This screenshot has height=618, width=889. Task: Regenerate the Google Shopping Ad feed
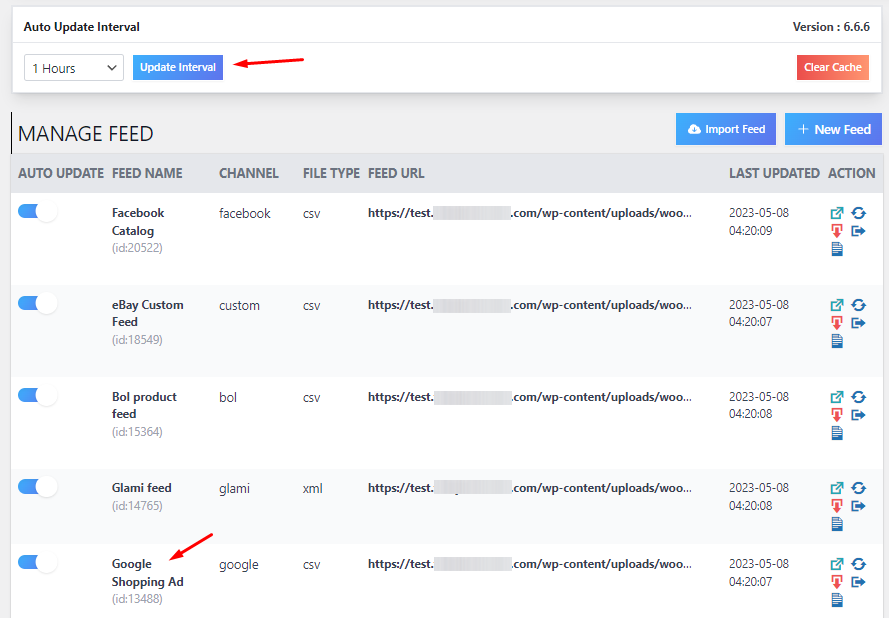[x=858, y=564]
